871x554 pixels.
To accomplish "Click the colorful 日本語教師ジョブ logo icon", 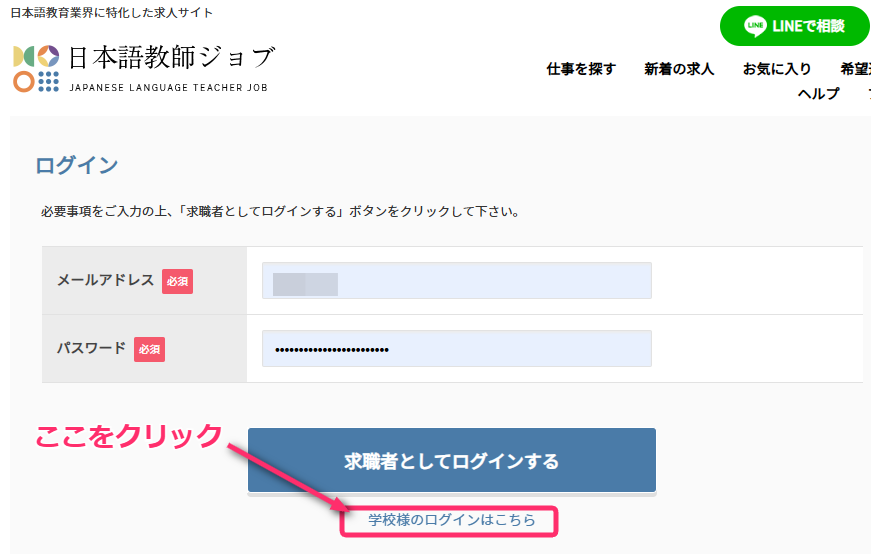I will [36, 68].
